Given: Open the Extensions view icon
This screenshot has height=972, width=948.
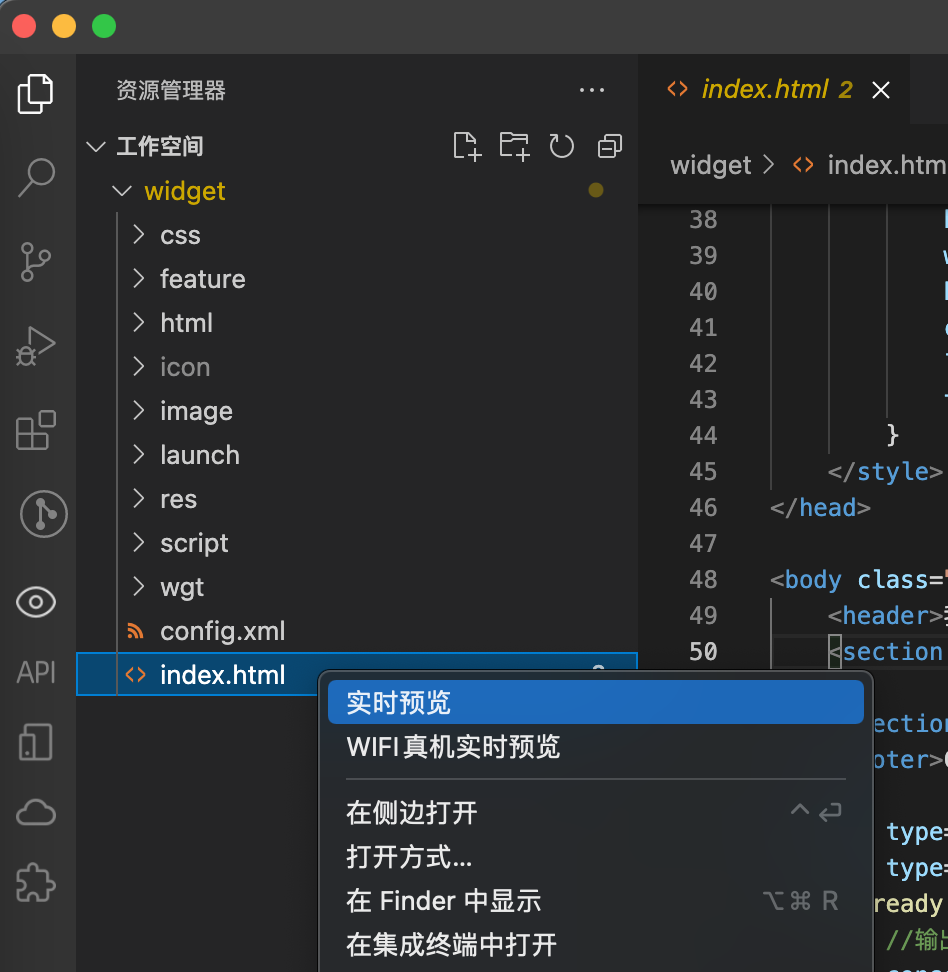Looking at the screenshot, I should (36, 431).
